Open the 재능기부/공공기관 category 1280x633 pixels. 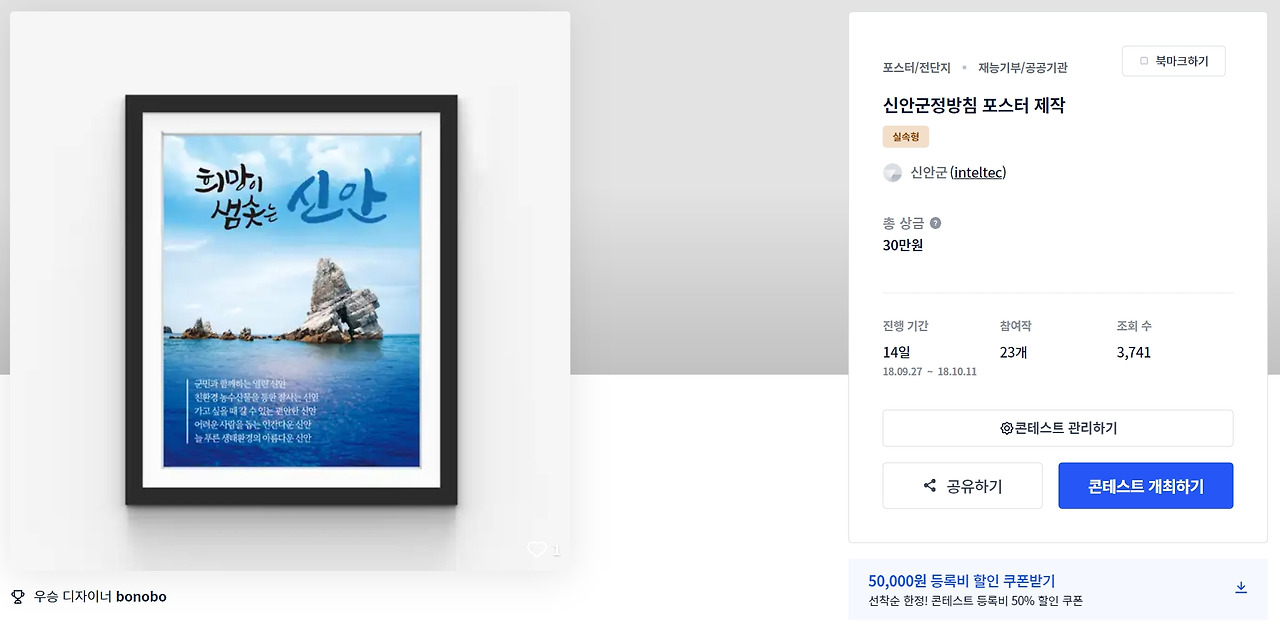[x=1023, y=68]
